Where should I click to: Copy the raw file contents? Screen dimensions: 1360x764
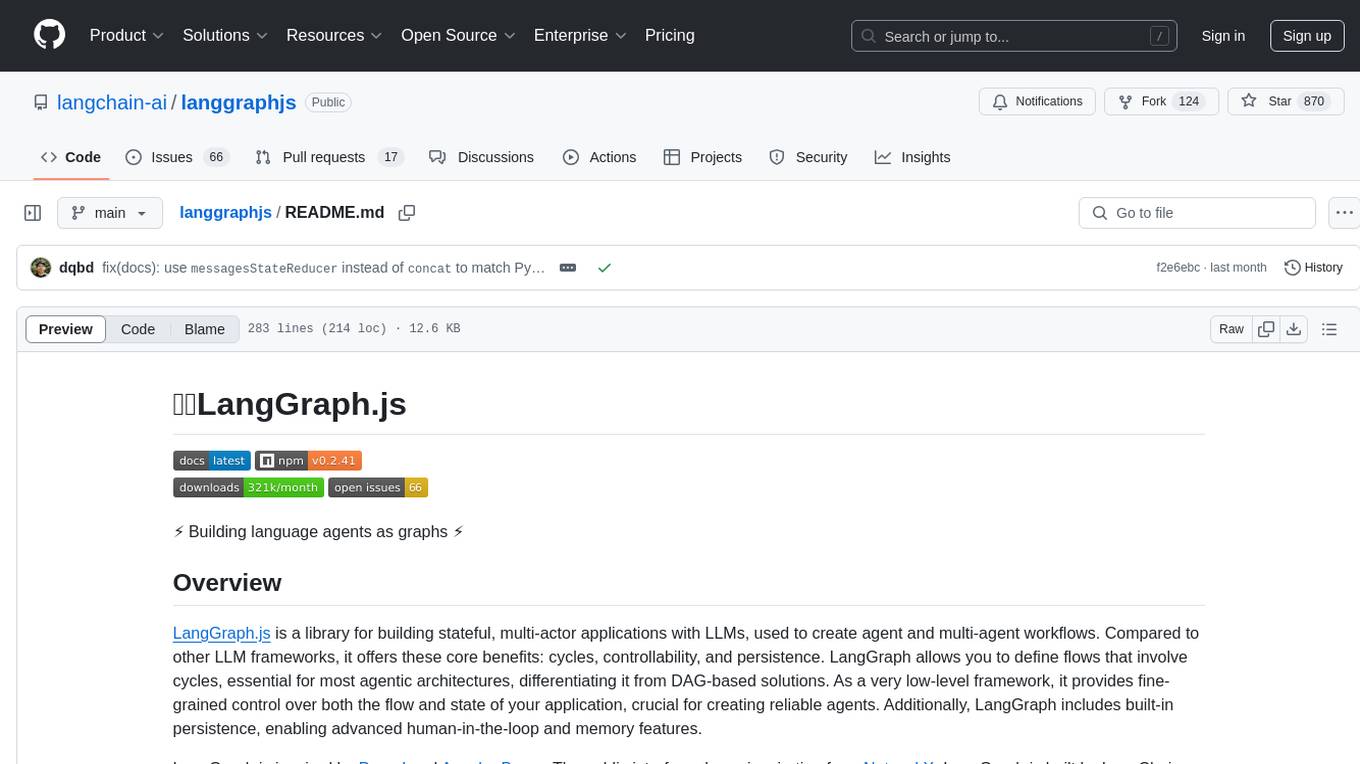1266,329
